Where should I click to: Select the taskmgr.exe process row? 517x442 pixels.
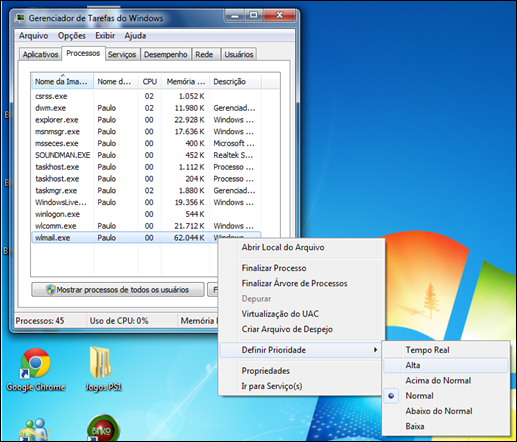pos(146,191)
